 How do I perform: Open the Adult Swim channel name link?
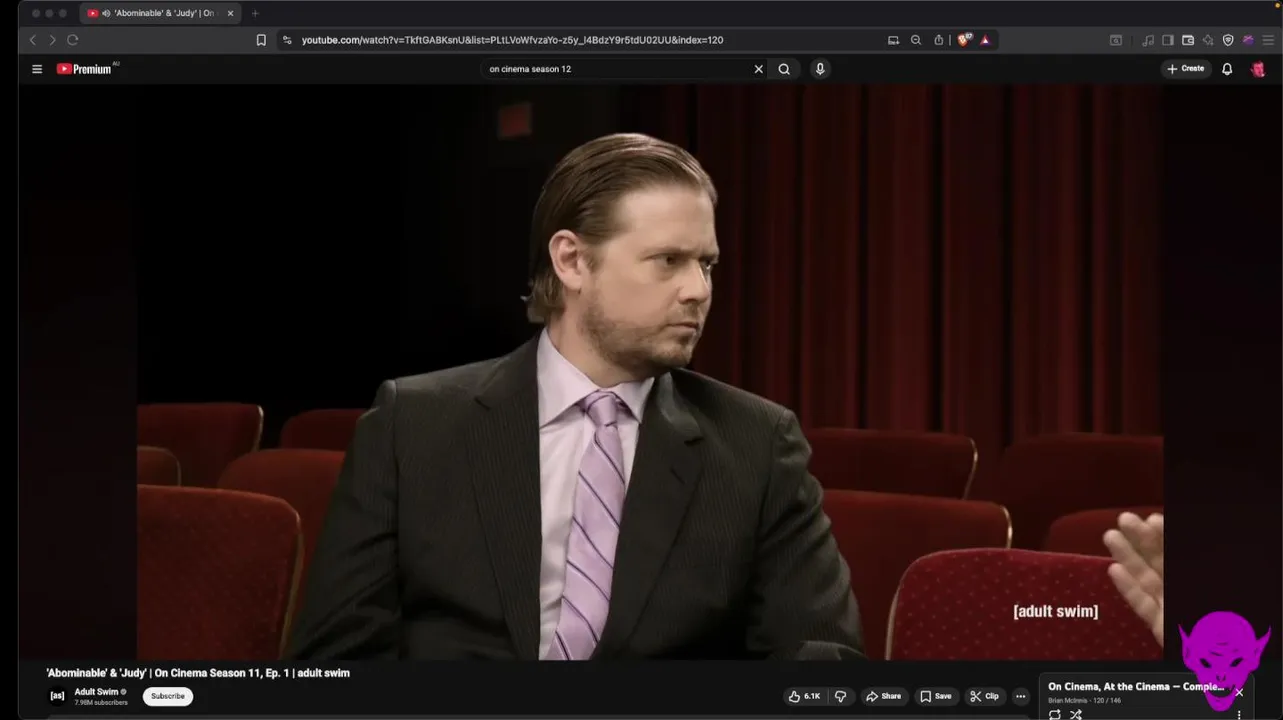click(96, 692)
